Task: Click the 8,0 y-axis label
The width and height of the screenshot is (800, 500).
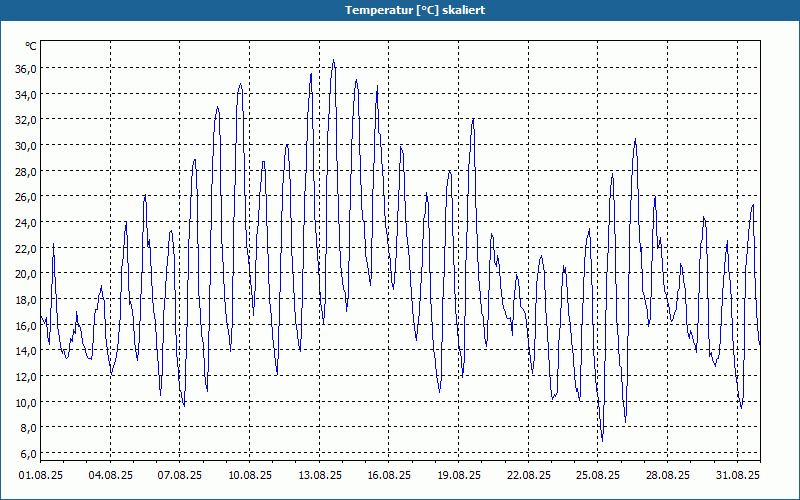Action: 28,428
